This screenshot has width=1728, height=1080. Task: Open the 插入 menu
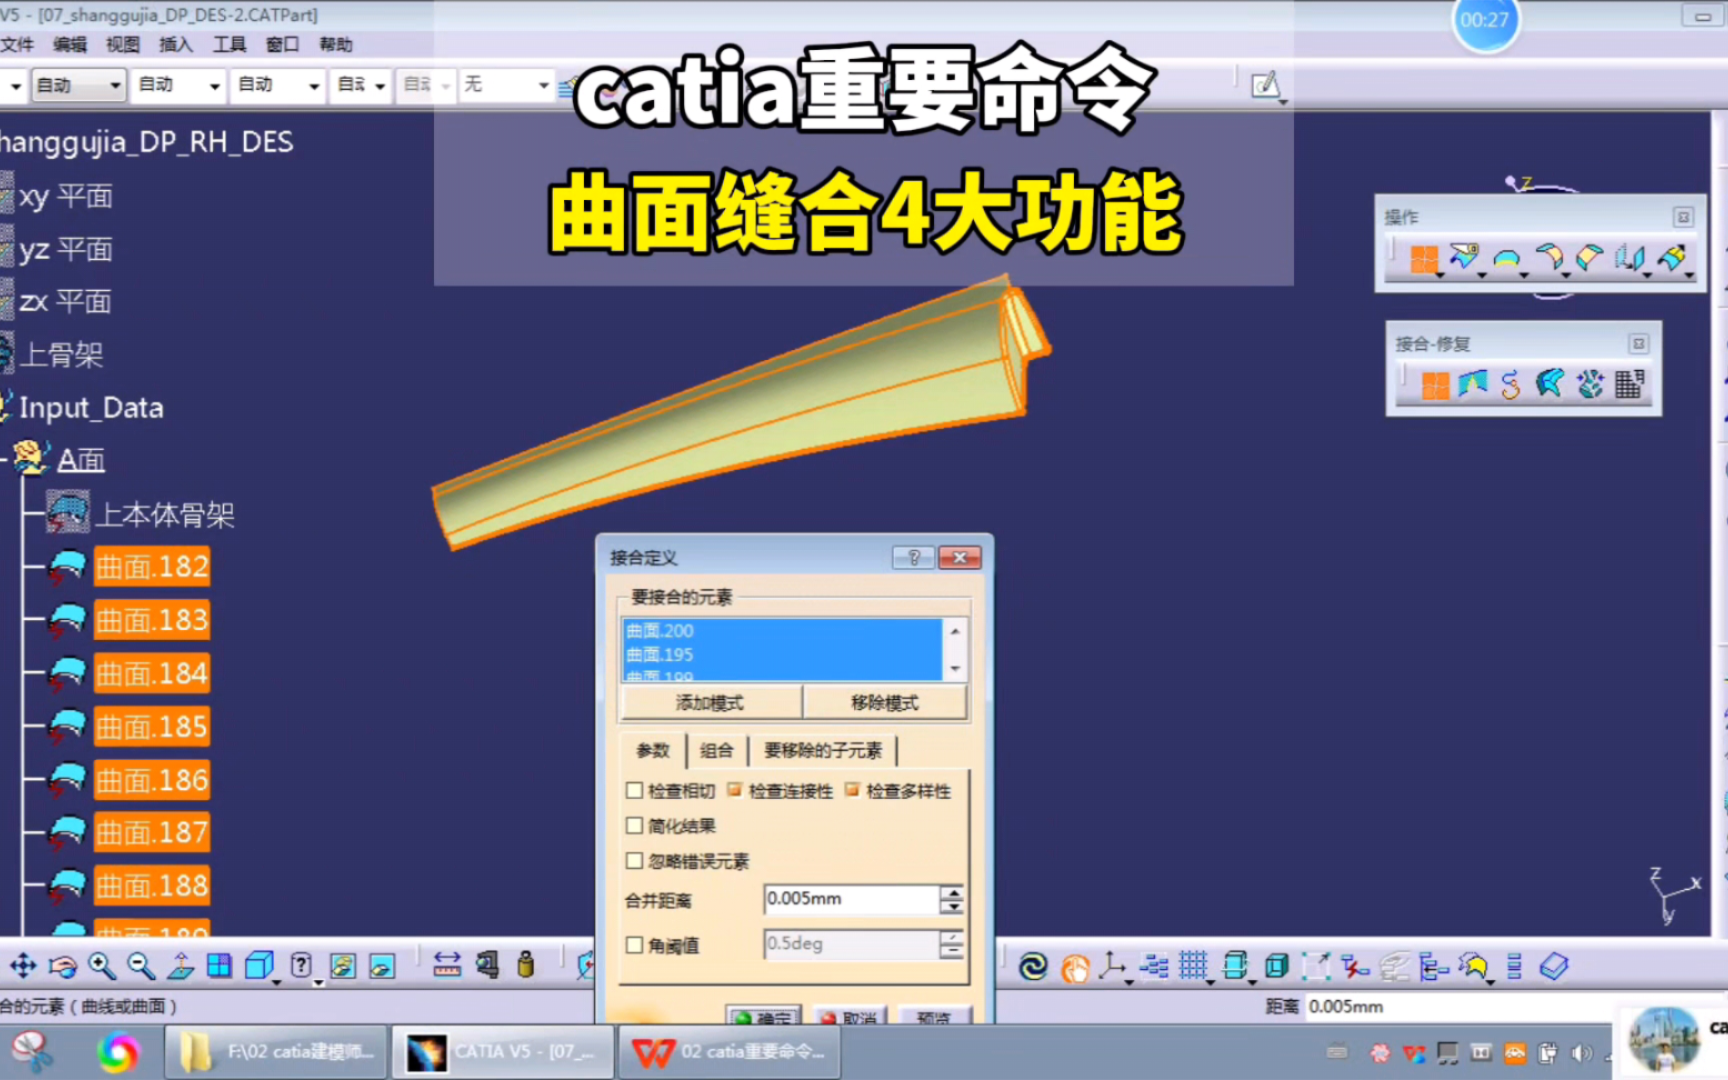(x=176, y=44)
